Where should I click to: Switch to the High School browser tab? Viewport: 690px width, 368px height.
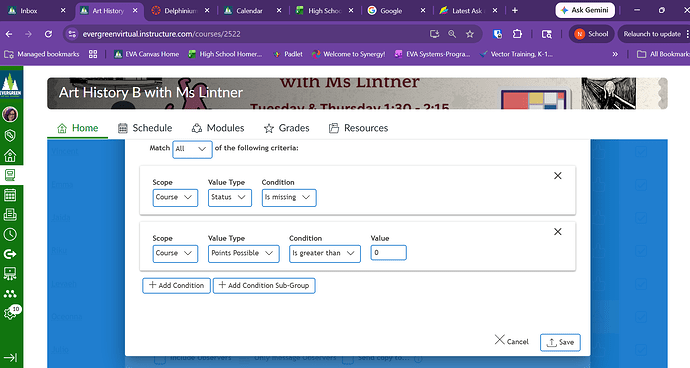click(324, 11)
